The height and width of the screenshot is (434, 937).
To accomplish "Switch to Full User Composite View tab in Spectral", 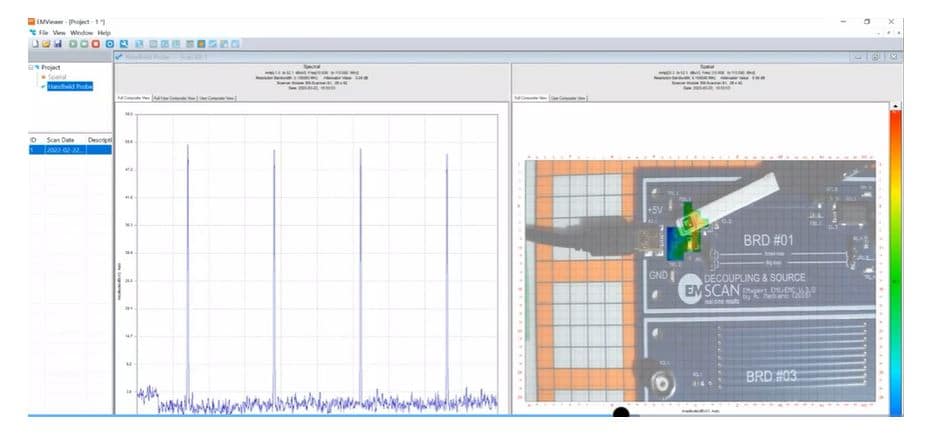I will (175, 98).
